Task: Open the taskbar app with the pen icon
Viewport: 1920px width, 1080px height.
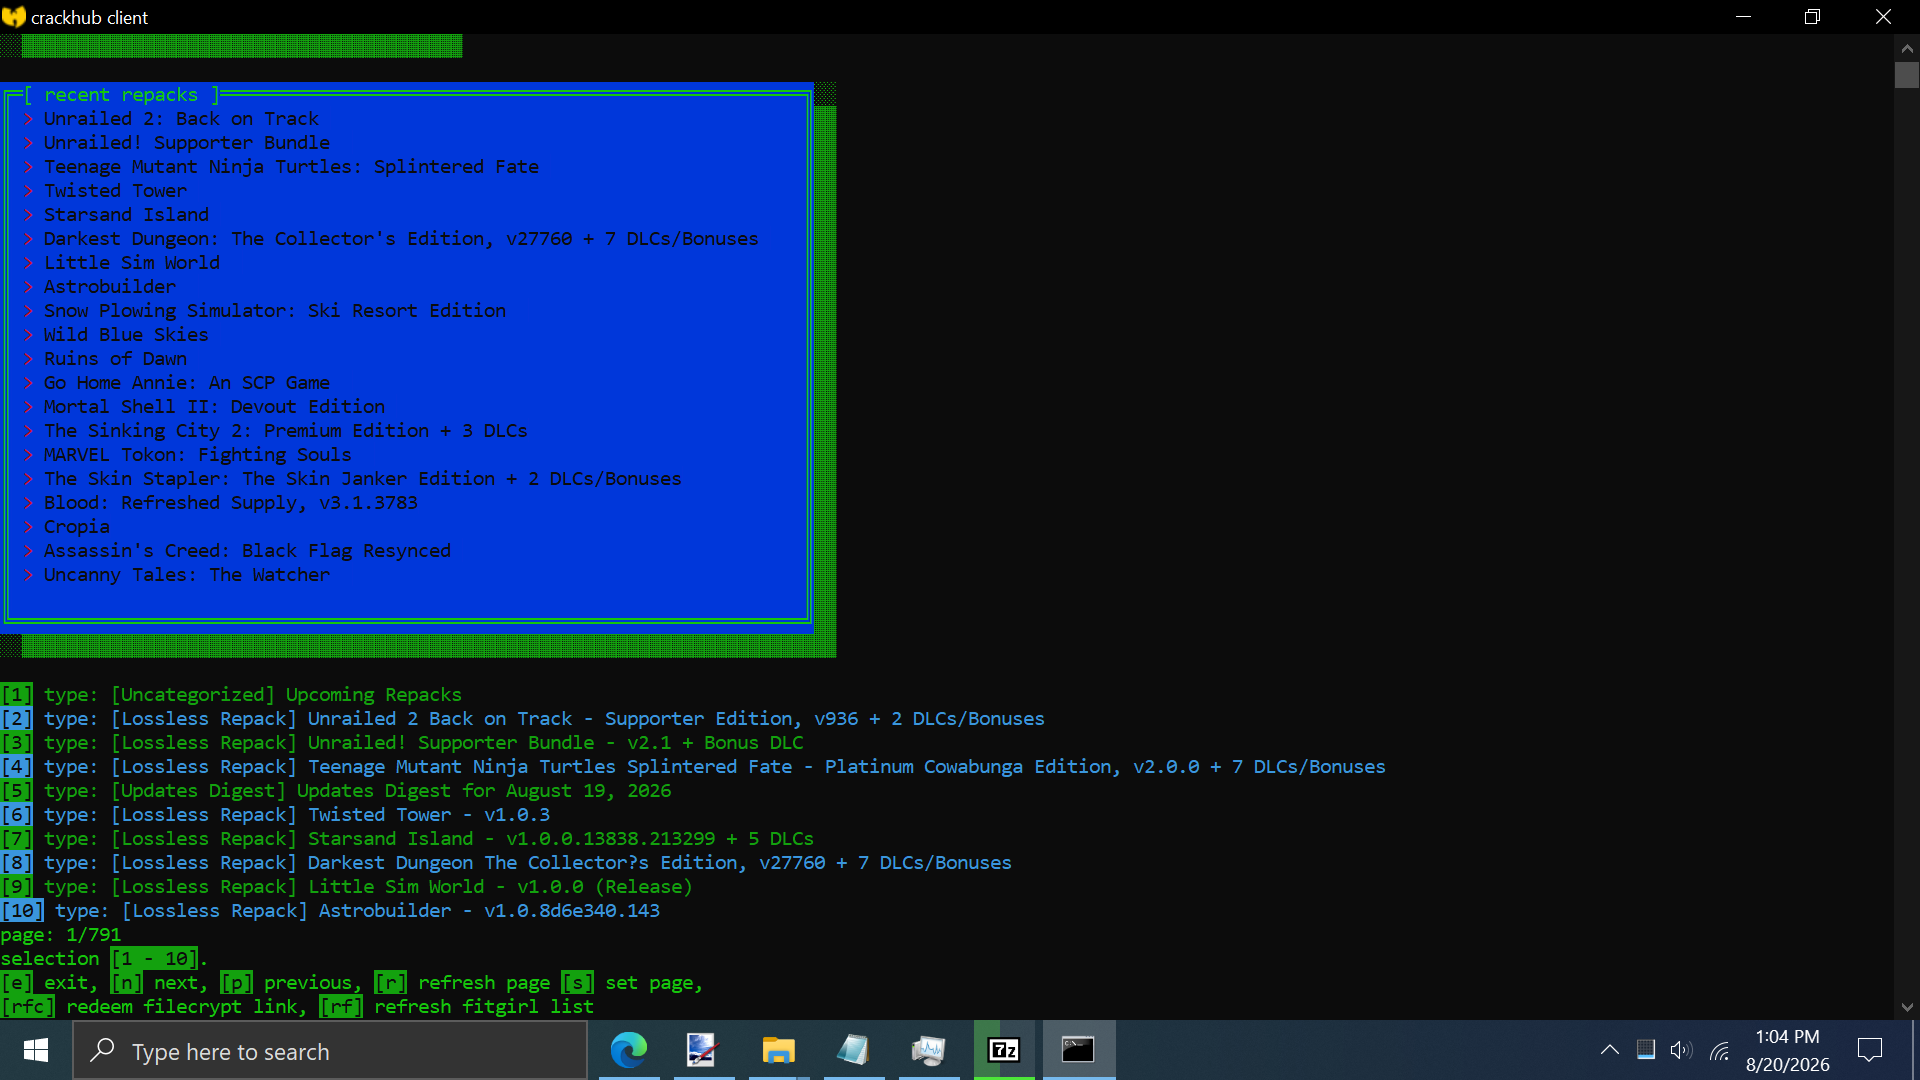Action: click(703, 1050)
